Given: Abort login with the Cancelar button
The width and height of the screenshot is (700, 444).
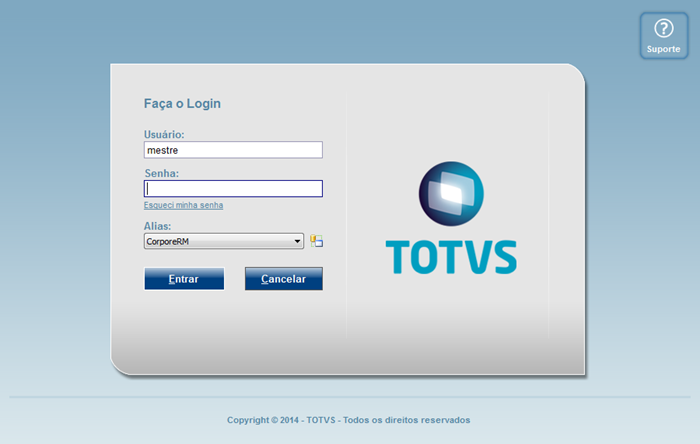Looking at the screenshot, I should (283, 279).
